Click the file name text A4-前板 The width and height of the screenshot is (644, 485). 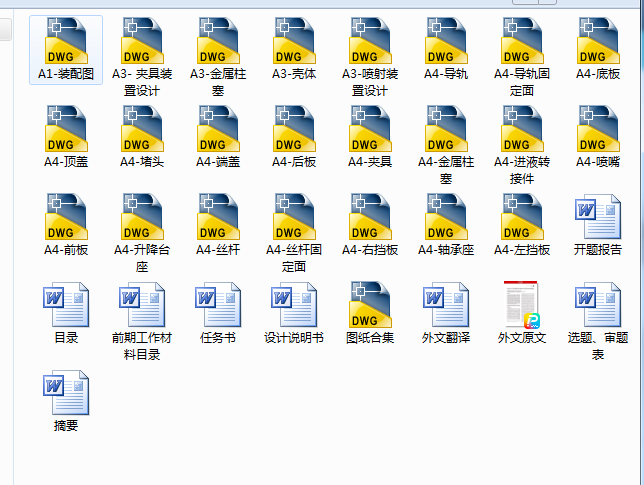tap(66, 250)
